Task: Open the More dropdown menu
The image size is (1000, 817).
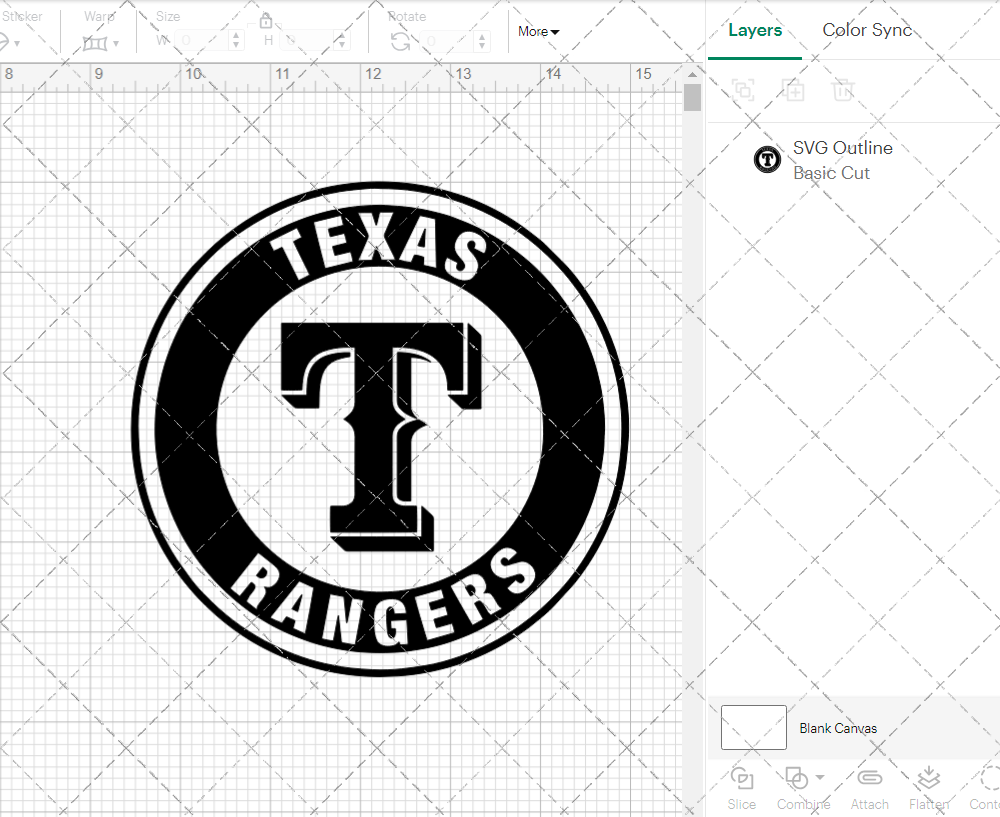Action: pos(538,32)
